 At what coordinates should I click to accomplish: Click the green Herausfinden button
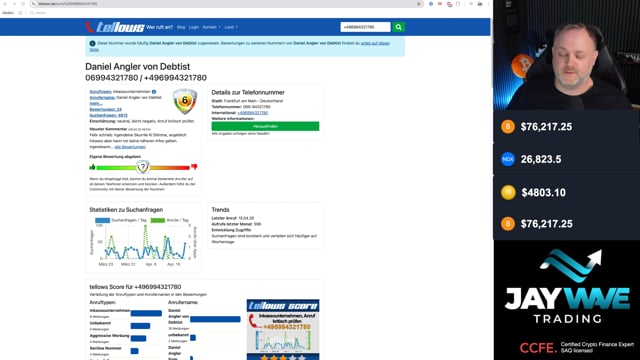(x=265, y=126)
